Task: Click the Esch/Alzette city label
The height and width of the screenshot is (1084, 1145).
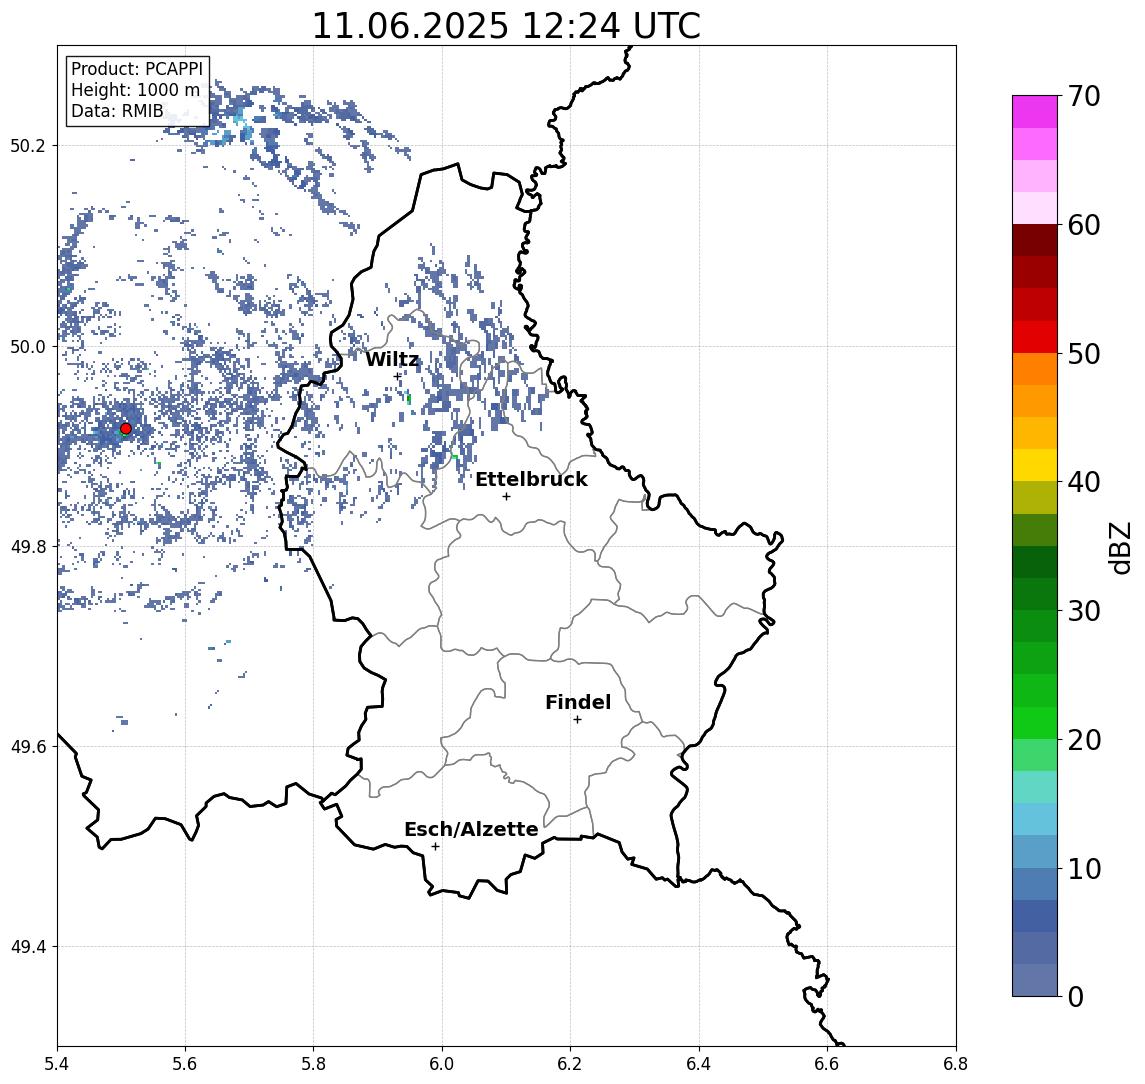Action: [471, 829]
